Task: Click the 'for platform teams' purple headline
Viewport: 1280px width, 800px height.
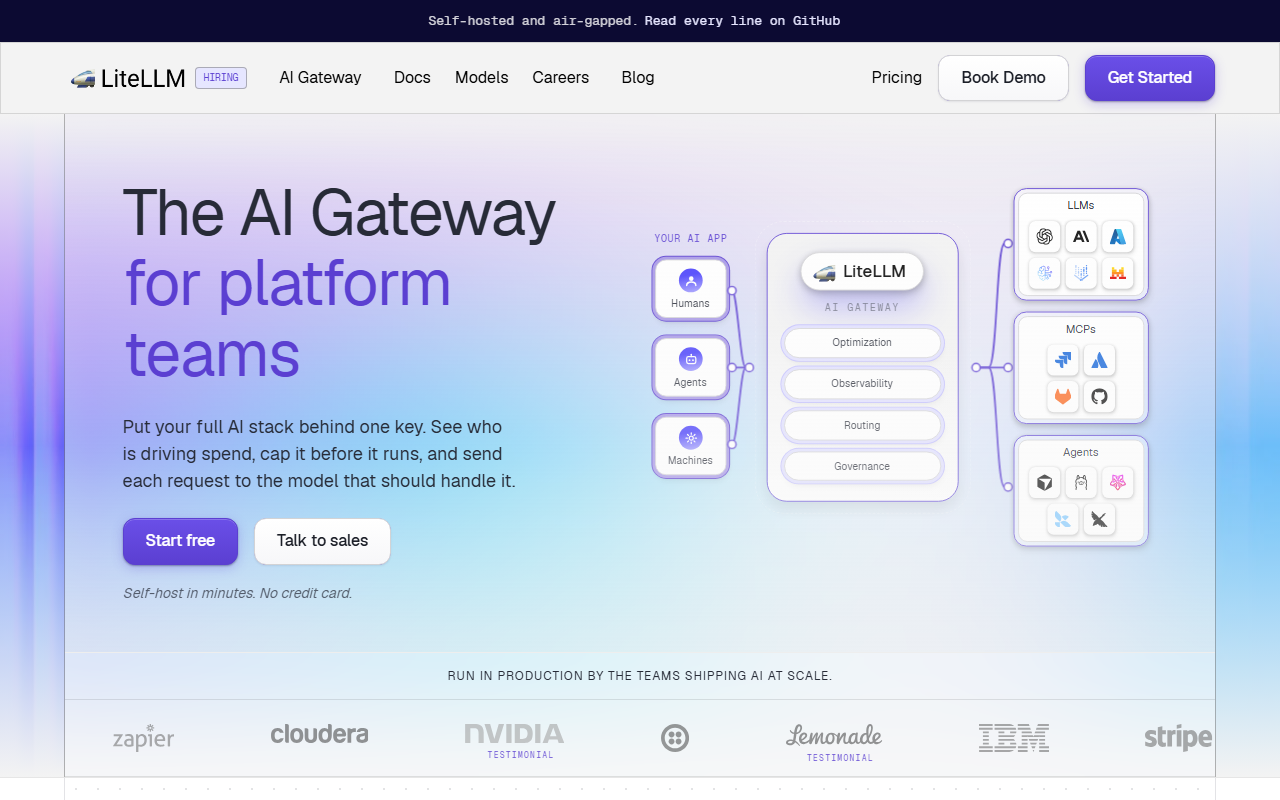Action: 288,318
